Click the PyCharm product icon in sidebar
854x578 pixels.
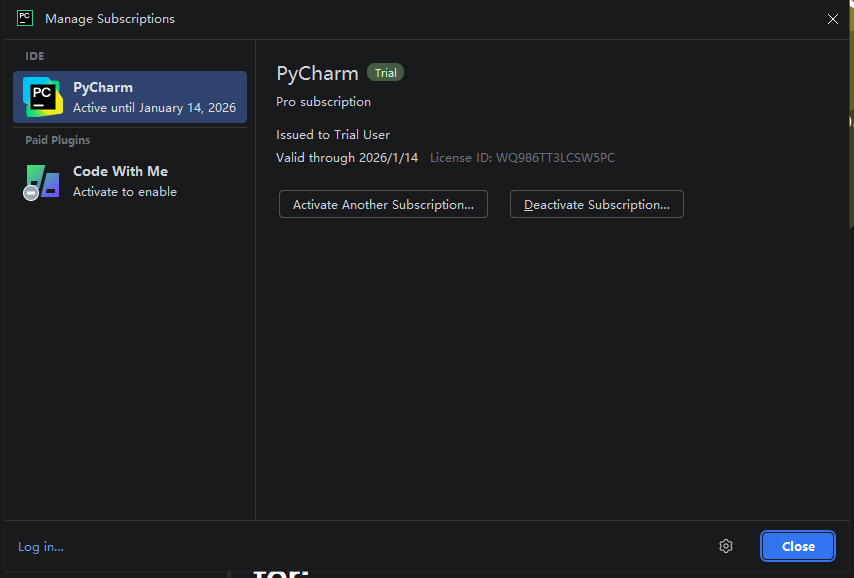pos(42,97)
